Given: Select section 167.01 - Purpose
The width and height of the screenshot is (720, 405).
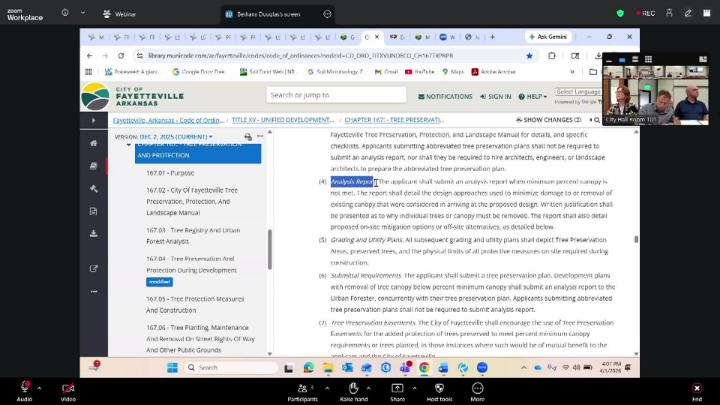Looking at the screenshot, I should pyautogui.click(x=170, y=172).
